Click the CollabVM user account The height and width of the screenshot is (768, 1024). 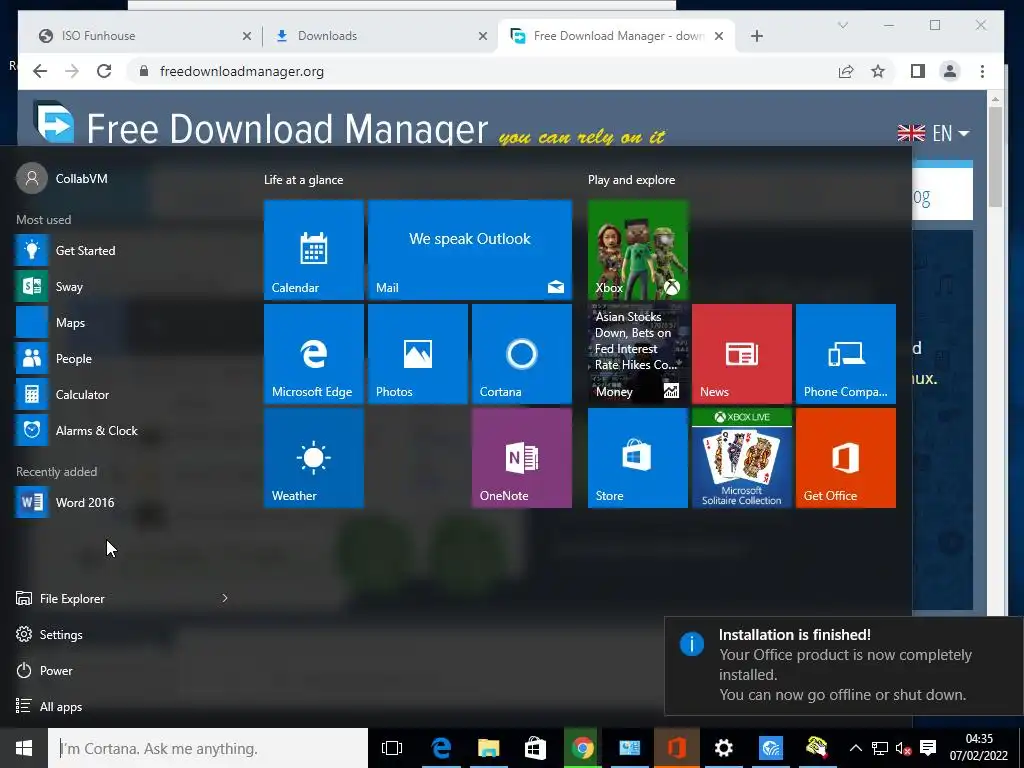tap(63, 178)
